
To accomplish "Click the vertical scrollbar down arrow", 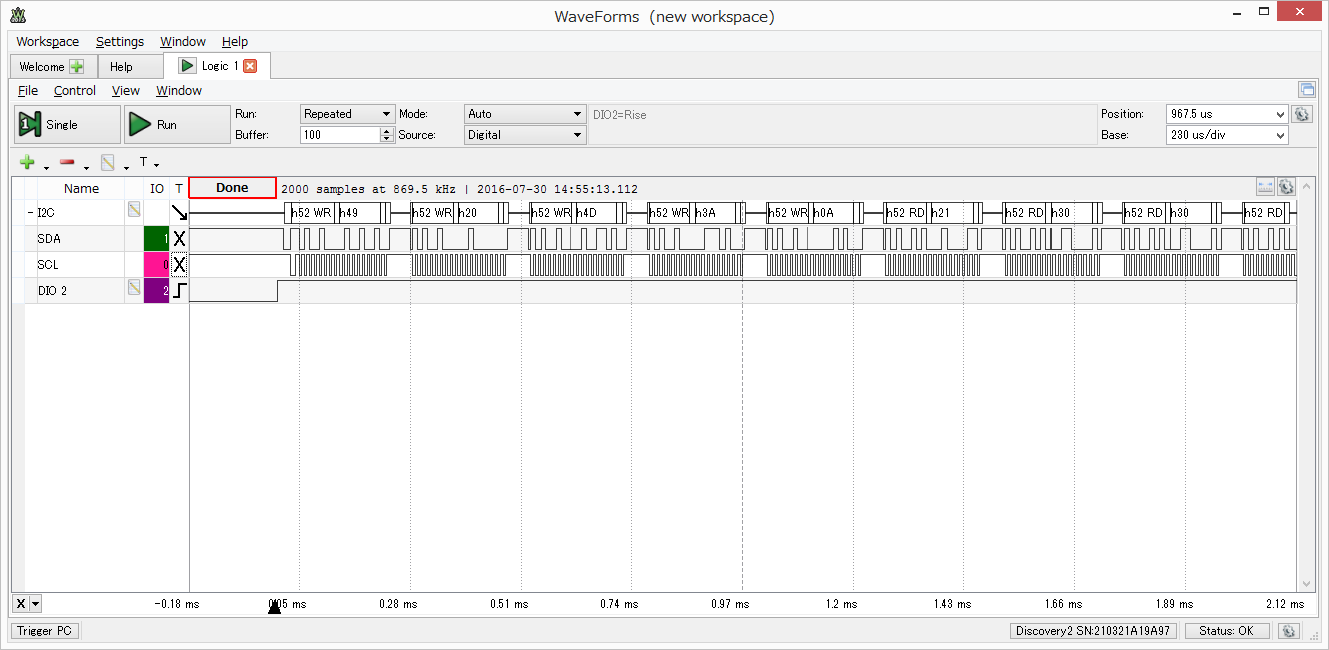I will 1305,584.
